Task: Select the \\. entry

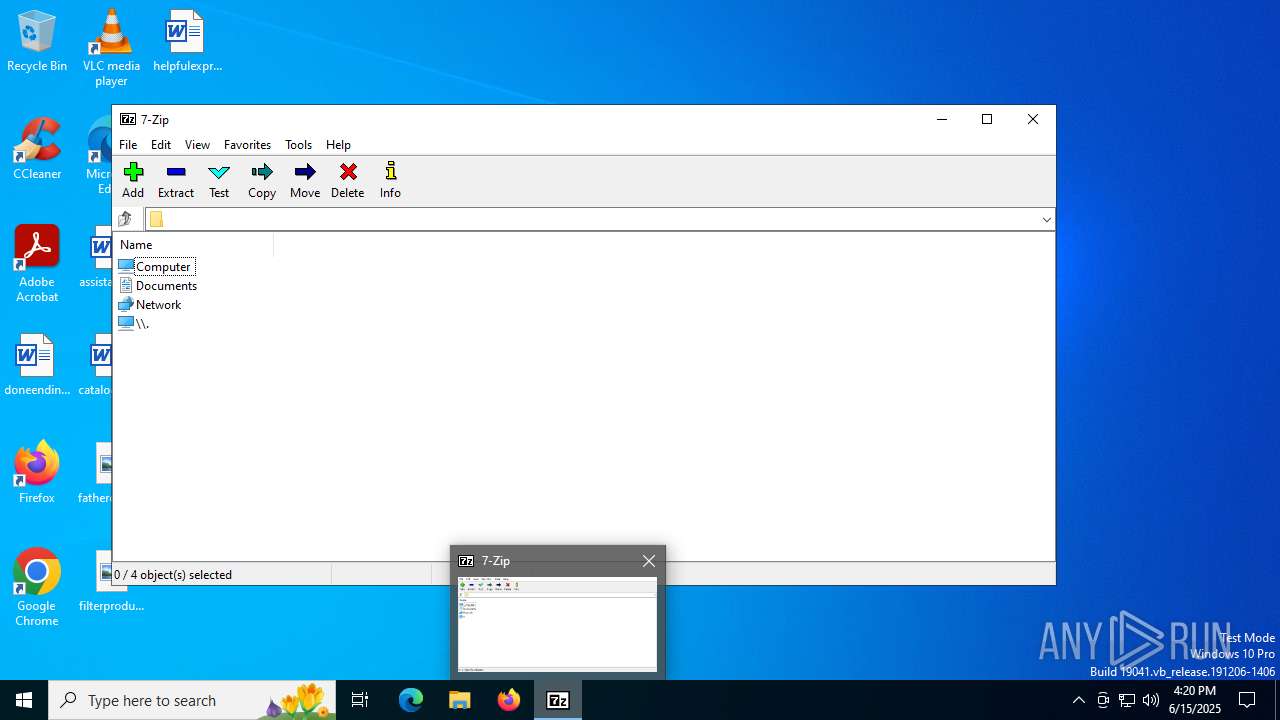Action: [x=134, y=324]
